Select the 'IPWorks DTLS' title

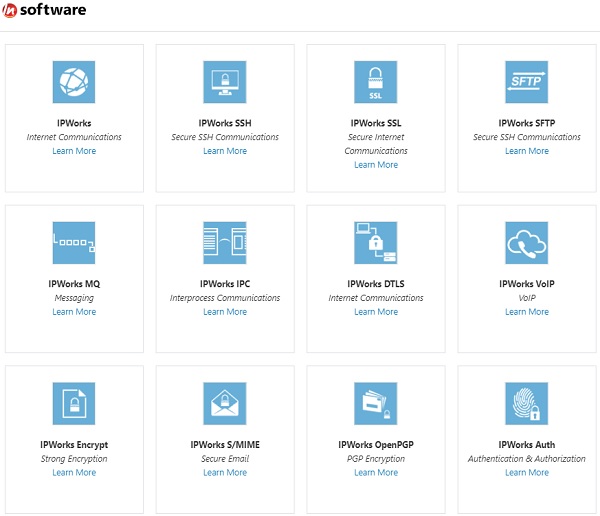click(x=376, y=284)
